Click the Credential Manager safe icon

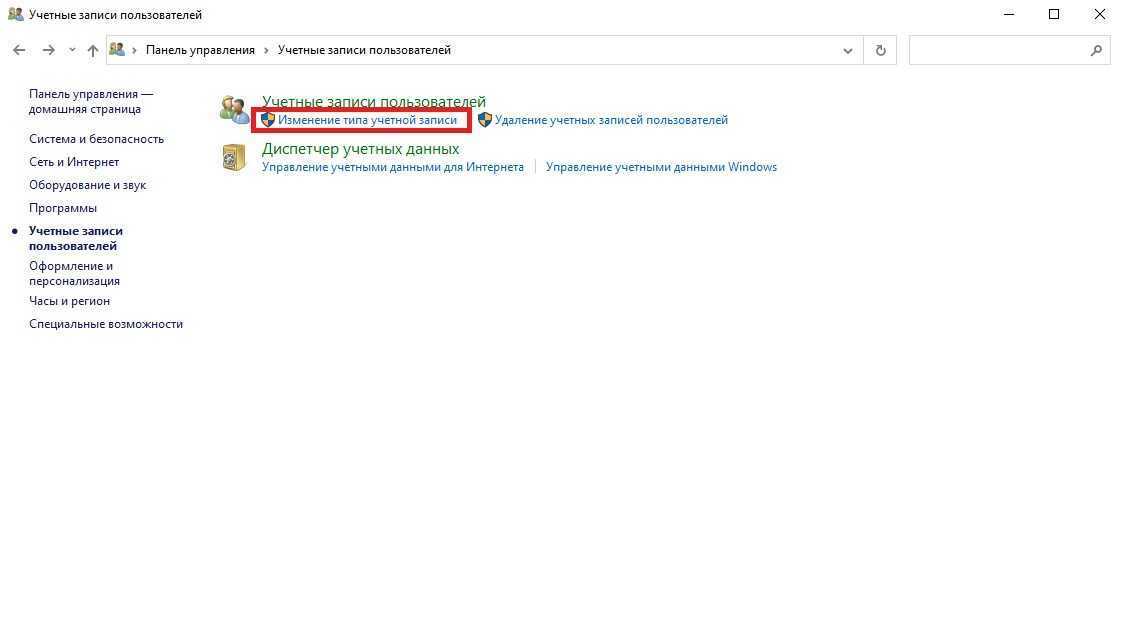point(234,157)
